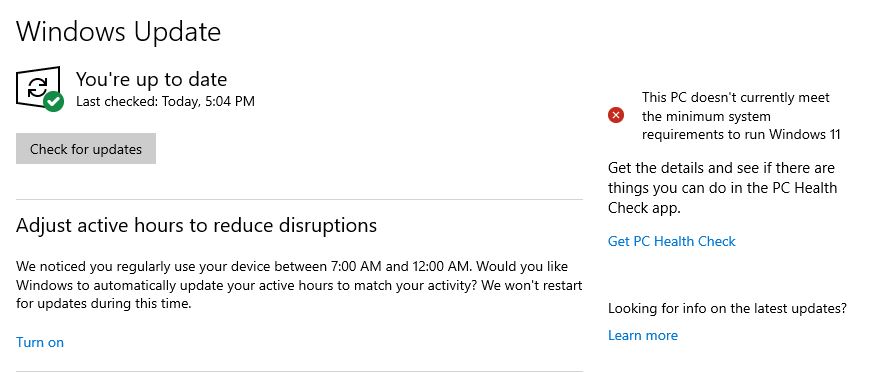This screenshot has height=373, width=869.
Task: Click the 'Get the details' PC Health paragraph
Action: tap(723, 188)
